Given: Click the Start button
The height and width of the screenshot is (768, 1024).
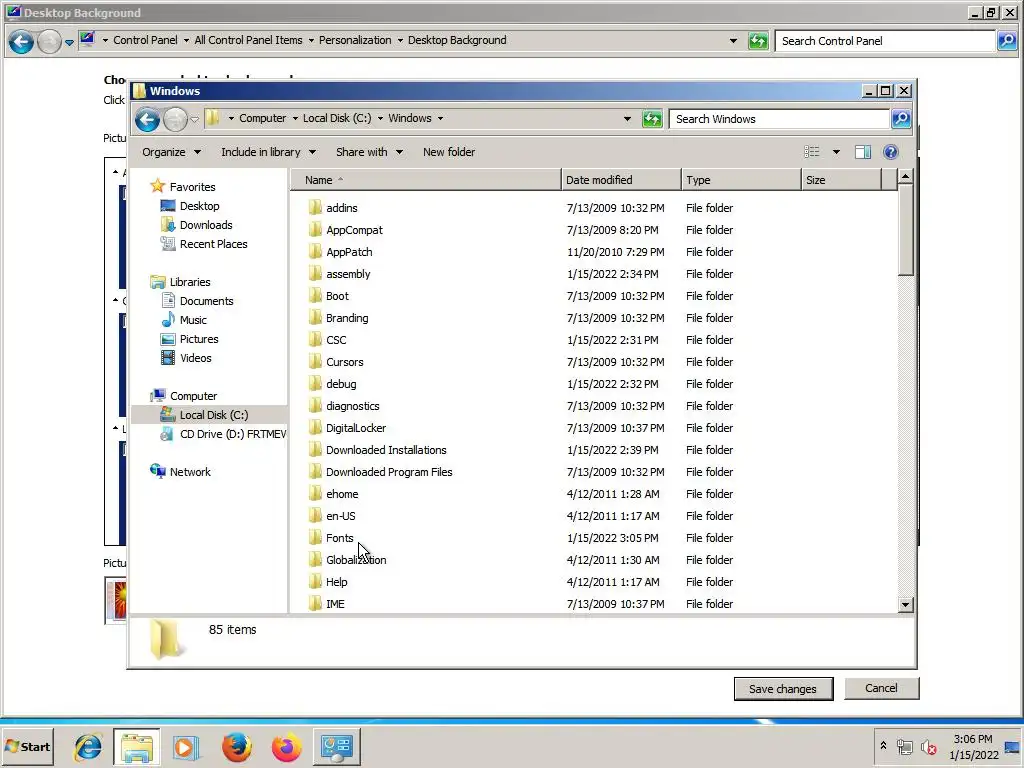Looking at the screenshot, I should pyautogui.click(x=27, y=747).
